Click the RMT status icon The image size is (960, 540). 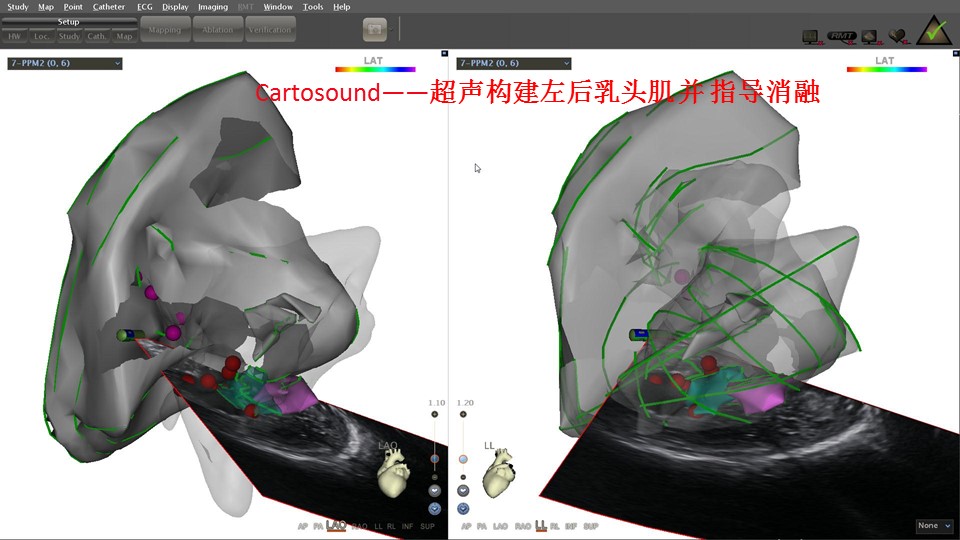coord(842,37)
